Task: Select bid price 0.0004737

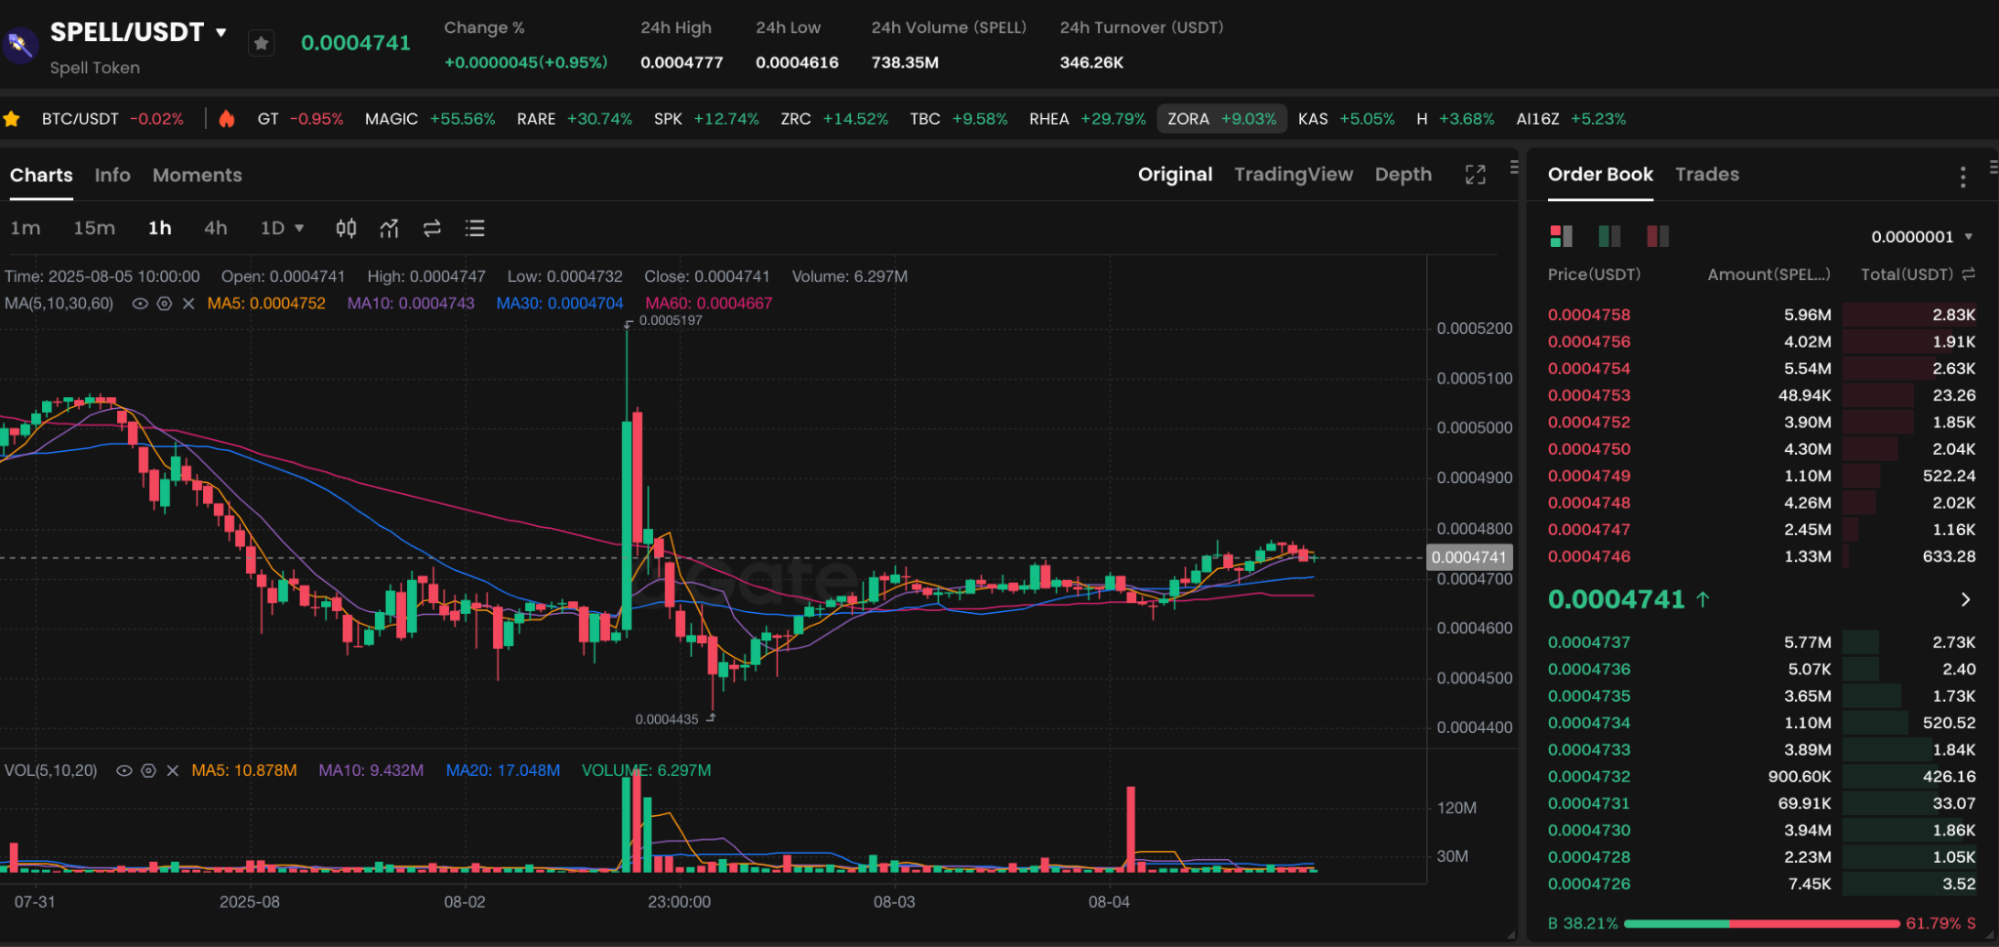Action: click(1589, 642)
